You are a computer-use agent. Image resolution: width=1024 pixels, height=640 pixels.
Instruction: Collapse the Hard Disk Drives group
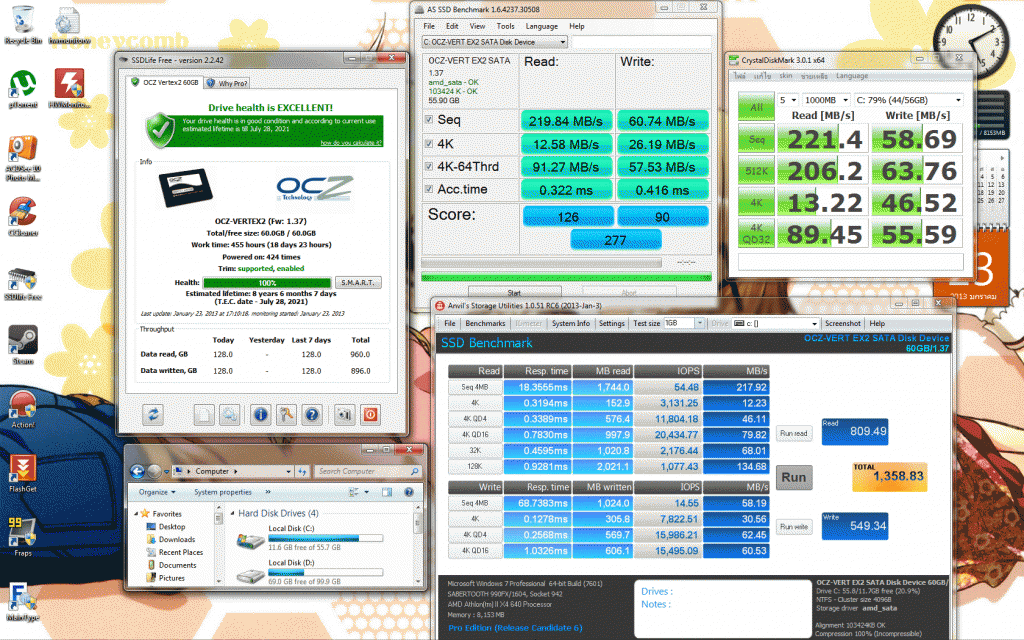coord(232,513)
